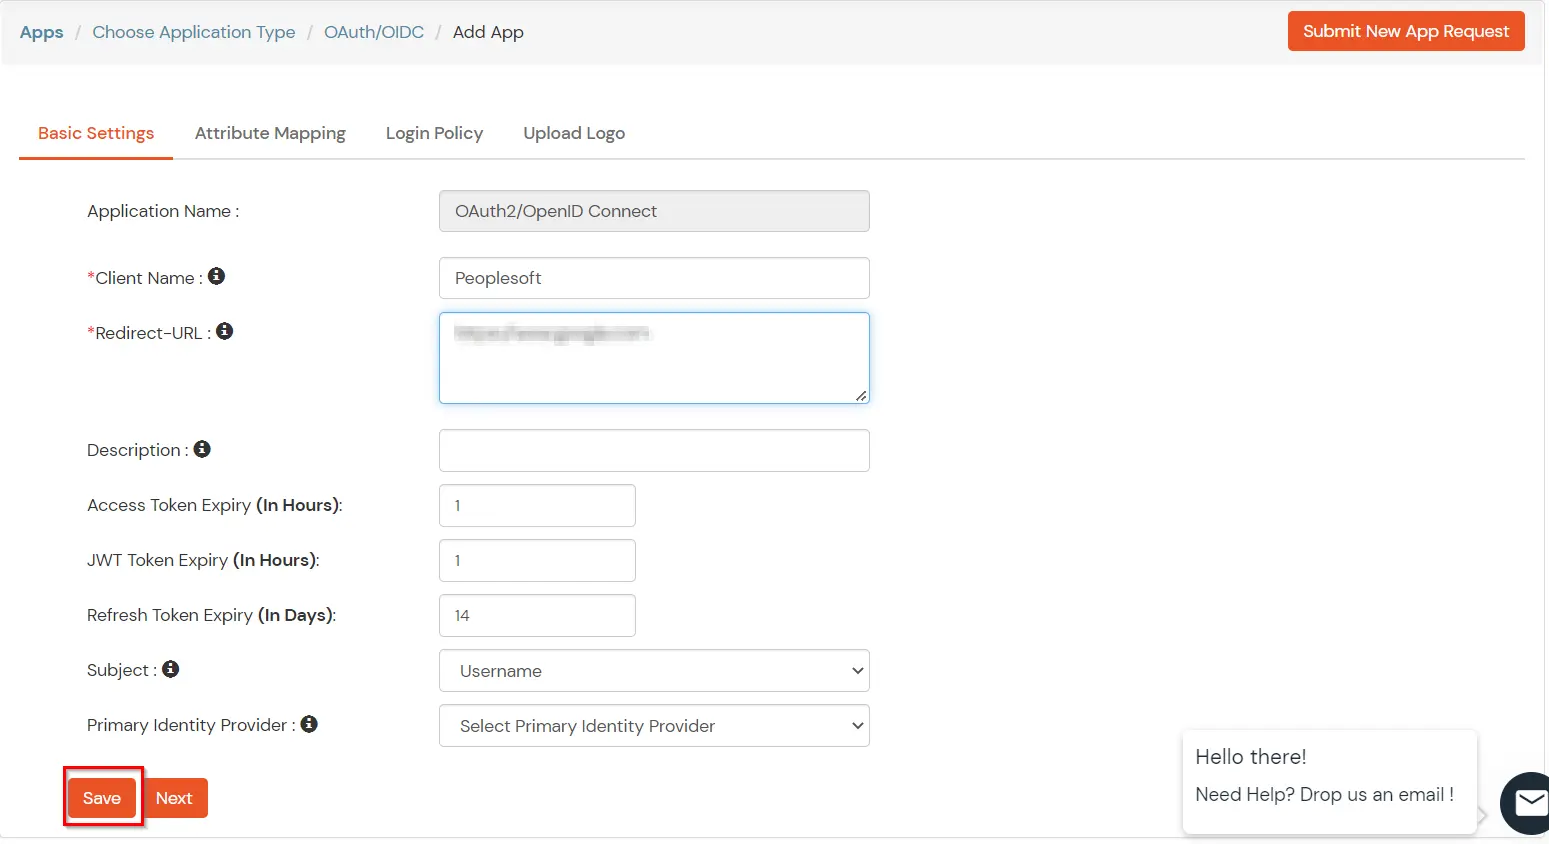Click the Client Name info icon
The image size is (1549, 844).
pyautogui.click(x=217, y=276)
